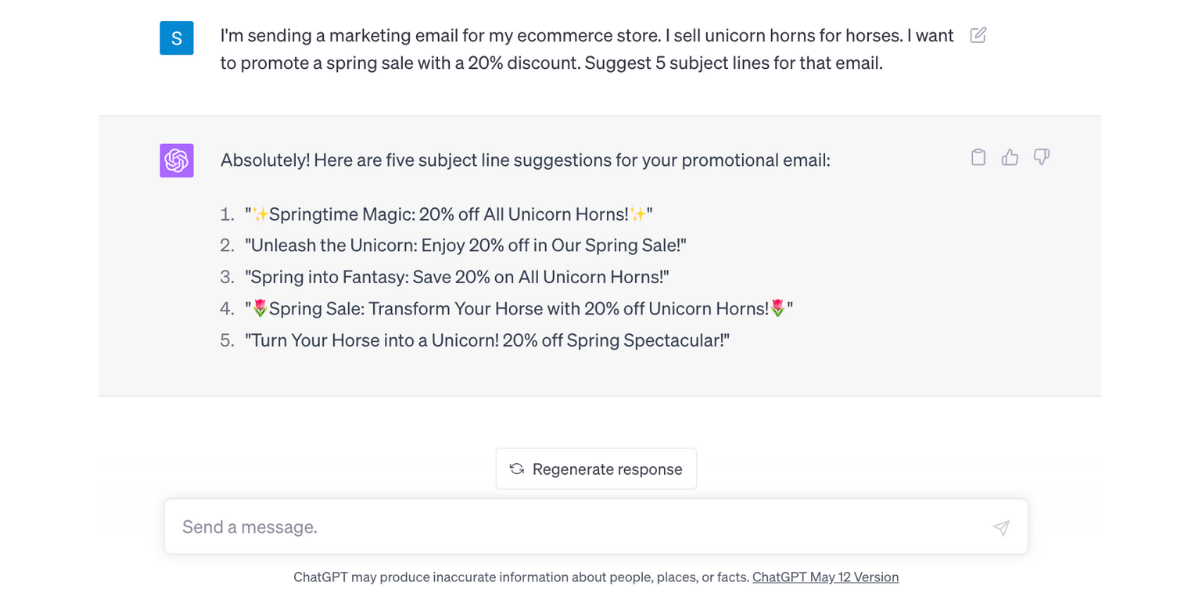Select the Turn Your Horse into a Unicorn line
The width and height of the screenshot is (1200, 600).
(x=488, y=340)
